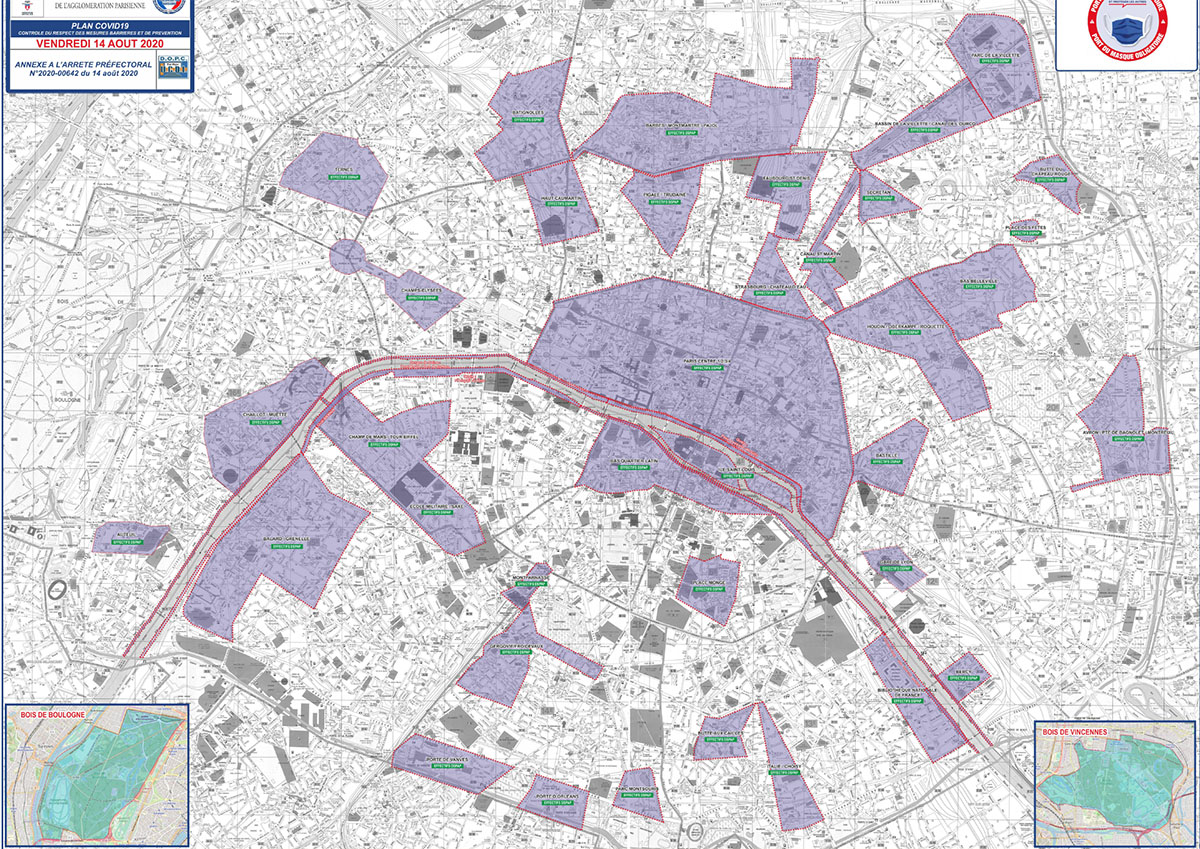Image resolution: width=1200 pixels, height=849 pixels.
Task: Click the circular Étoile zone near Champs-Élysées
Action: click(x=348, y=256)
